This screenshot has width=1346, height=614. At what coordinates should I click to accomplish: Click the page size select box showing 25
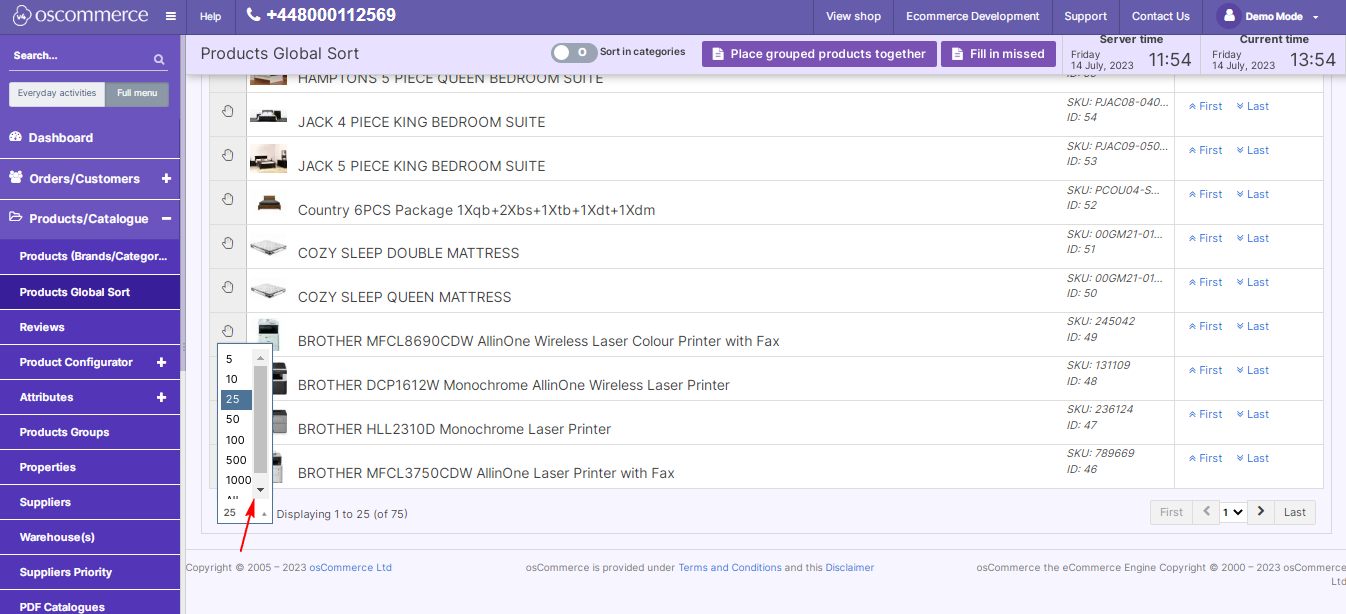point(245,512)
